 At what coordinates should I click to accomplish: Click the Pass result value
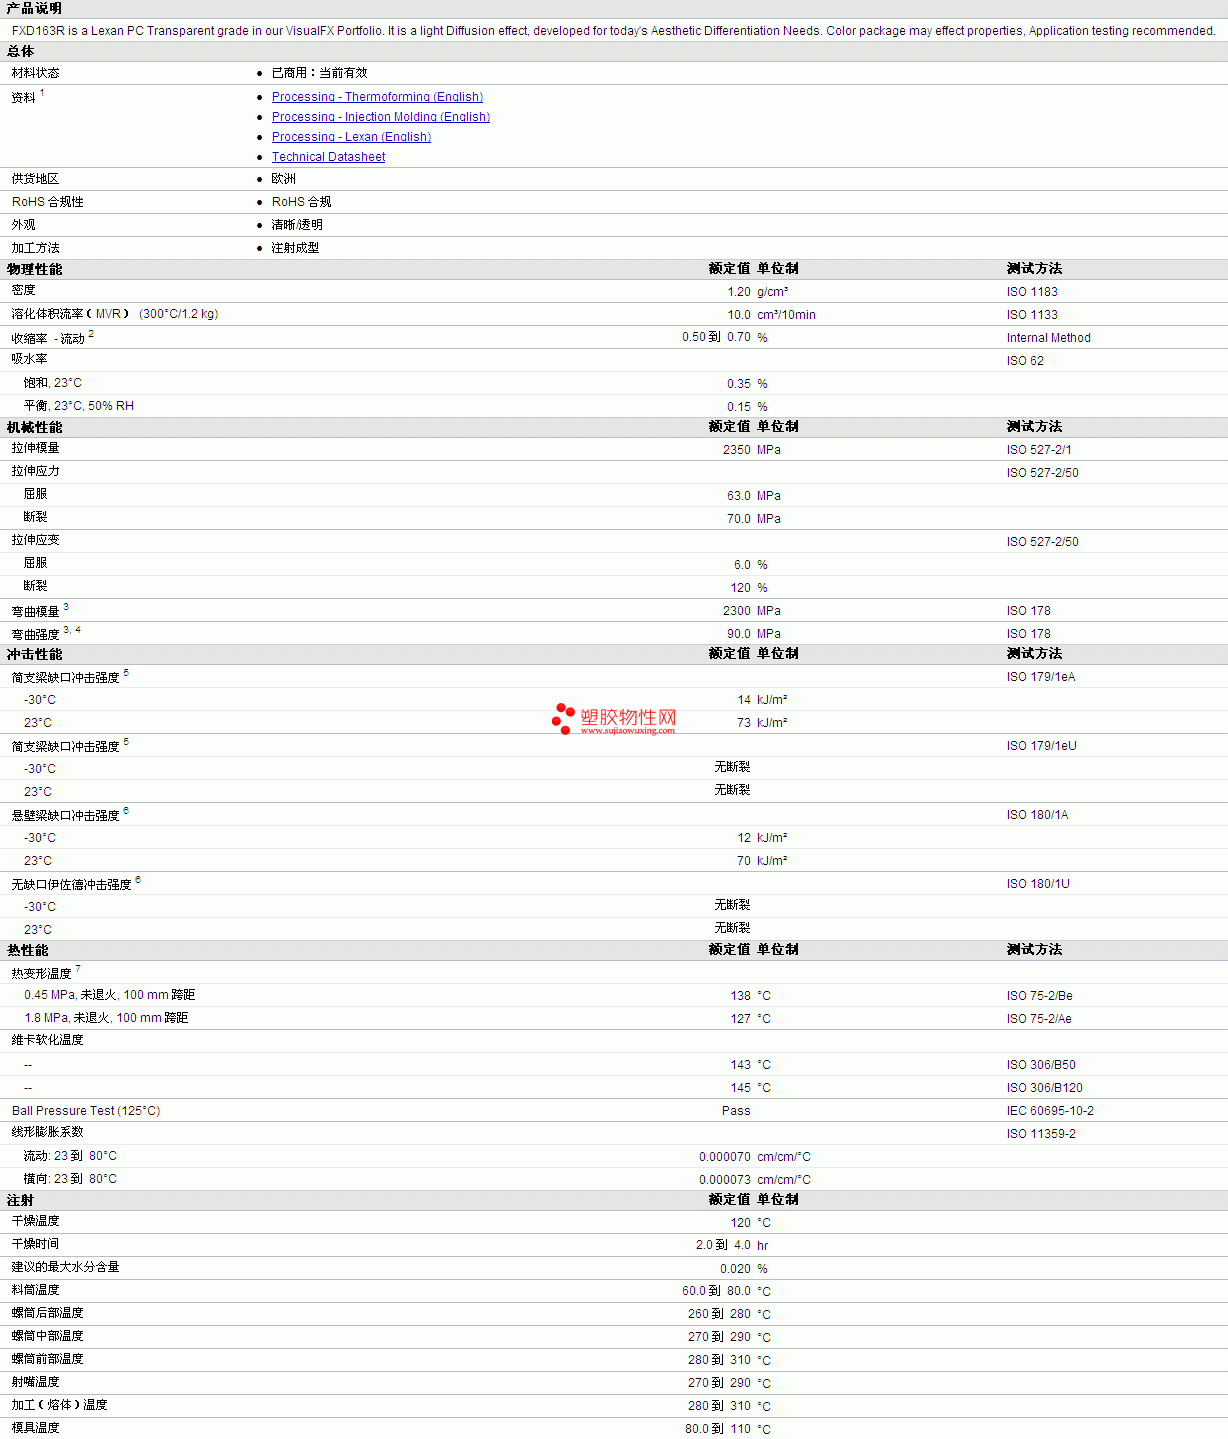(x=736, y=1111)
